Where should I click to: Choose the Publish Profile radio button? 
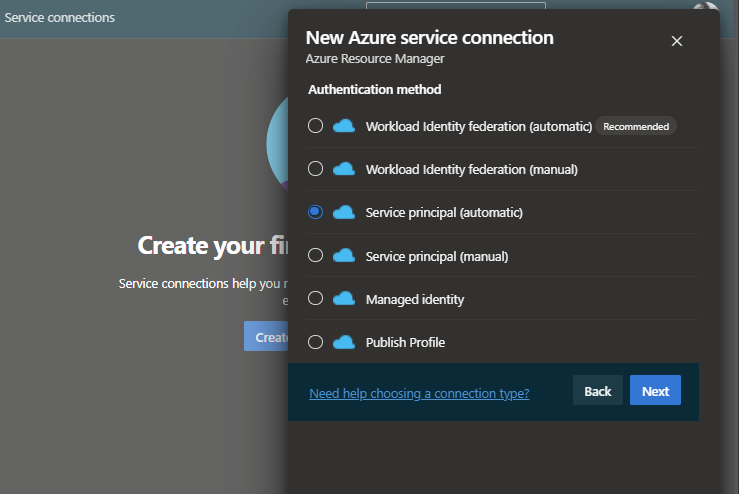click(315, 342)
